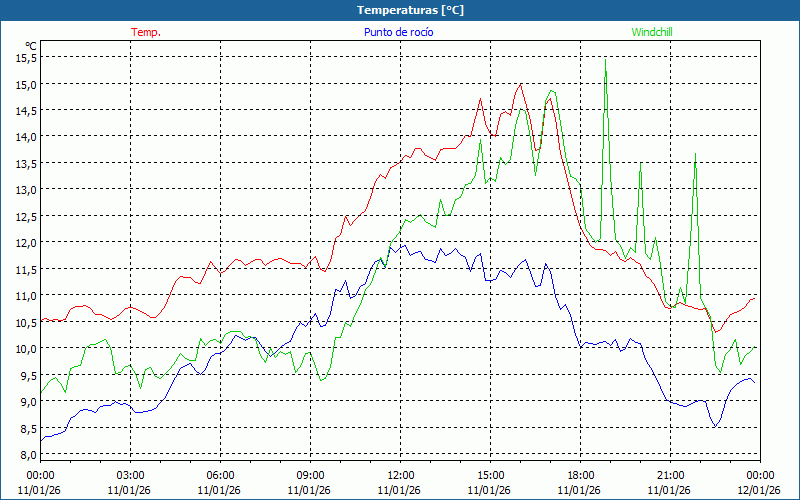Image resolution: width=800 pixels, height=500 pixels.
Task: Click the 12/01/26 date label
Action: (x=759, y=490)
